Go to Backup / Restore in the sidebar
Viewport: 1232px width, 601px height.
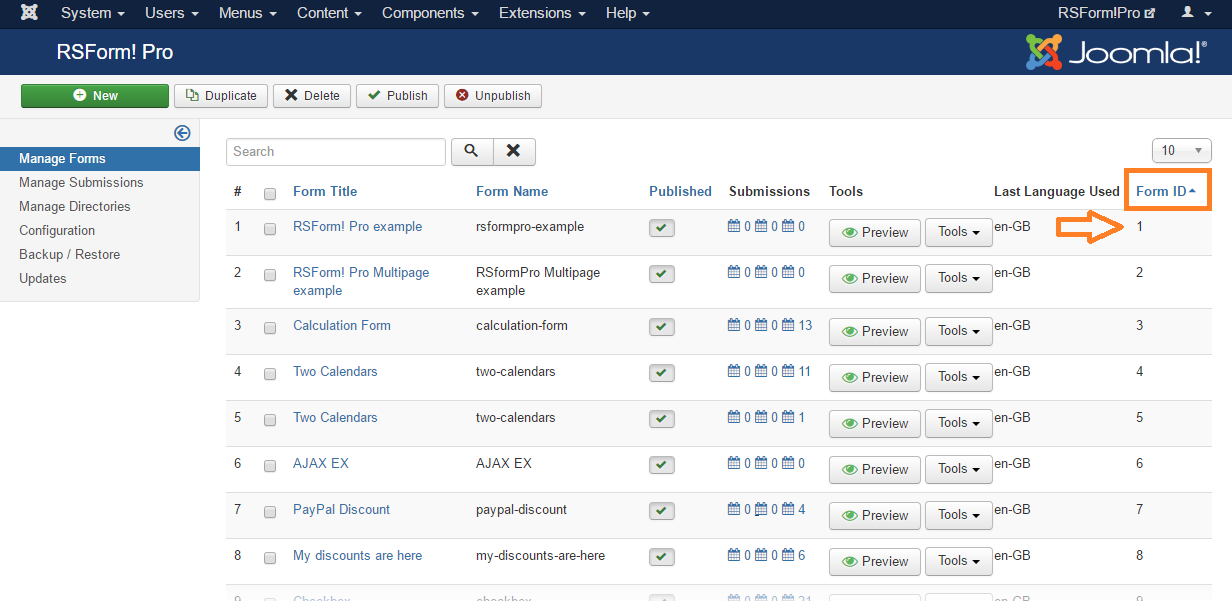click(x=69, y=254)
